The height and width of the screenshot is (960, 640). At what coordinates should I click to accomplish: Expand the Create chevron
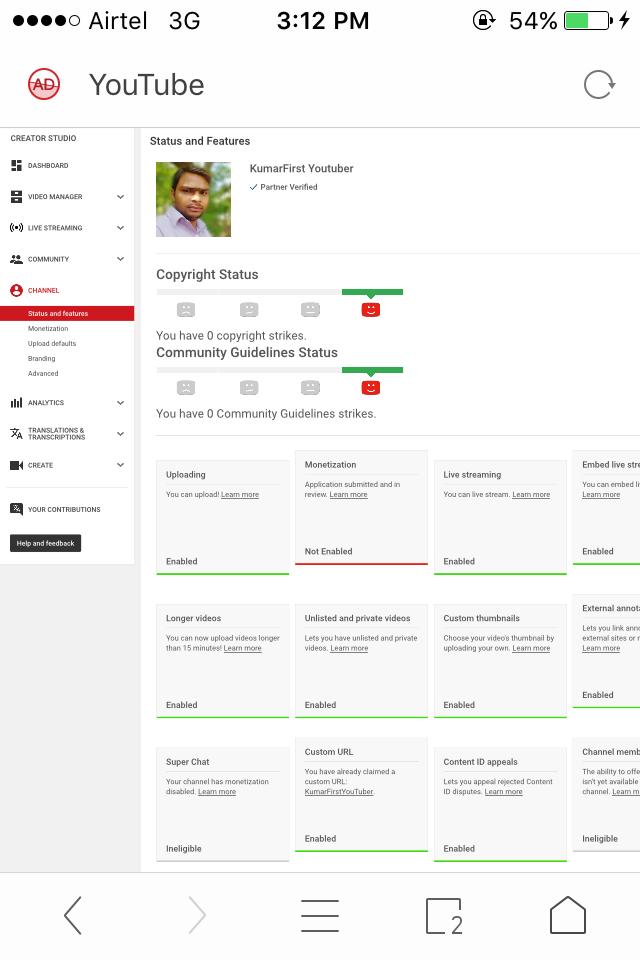pos(121,465)
